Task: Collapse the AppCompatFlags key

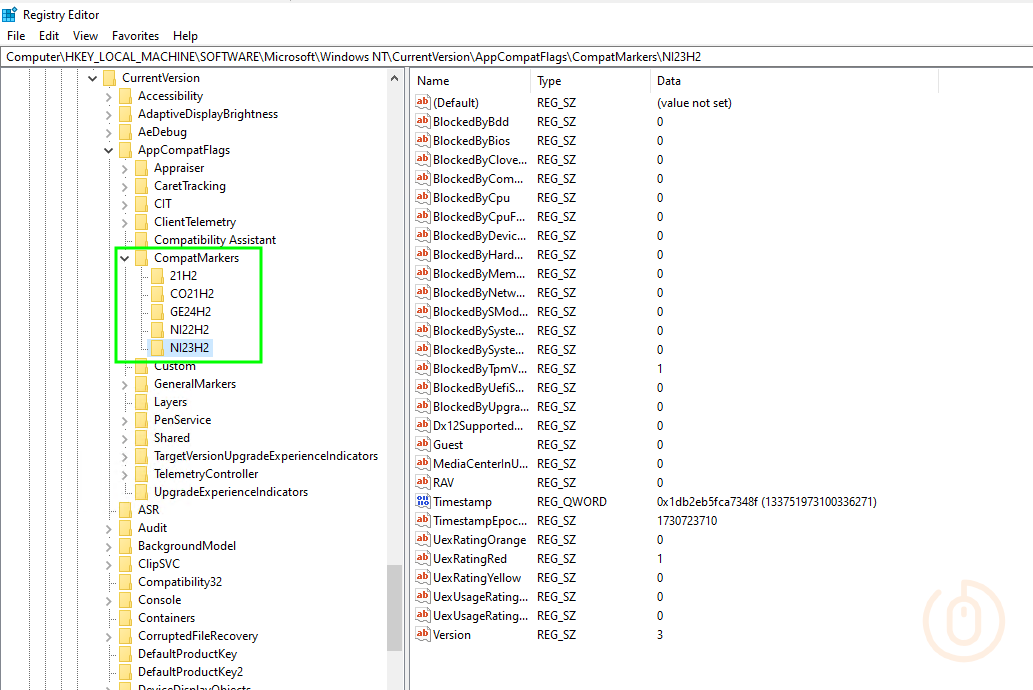Action: pos(109,150)
